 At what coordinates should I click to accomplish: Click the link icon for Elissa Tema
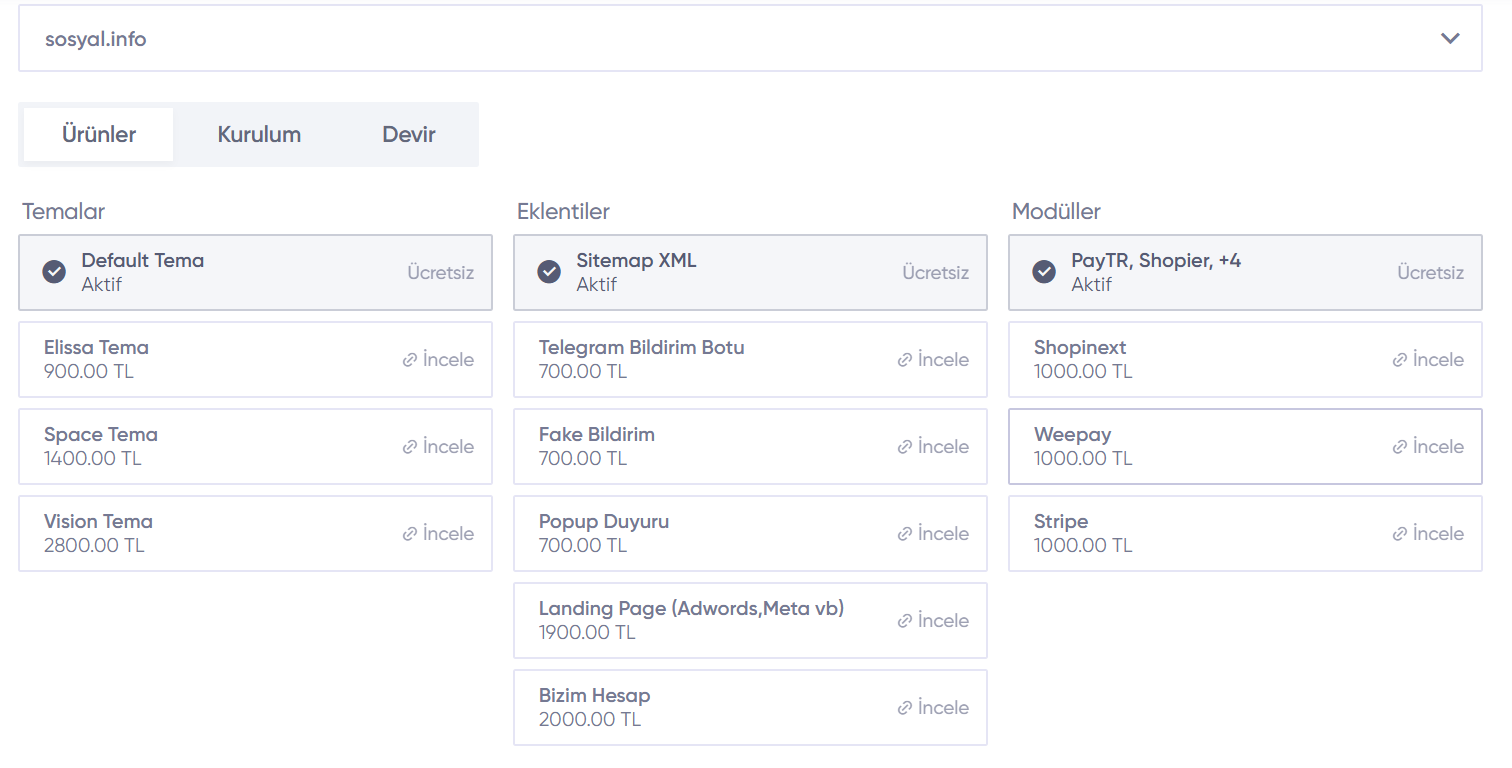tap(409, 360)
